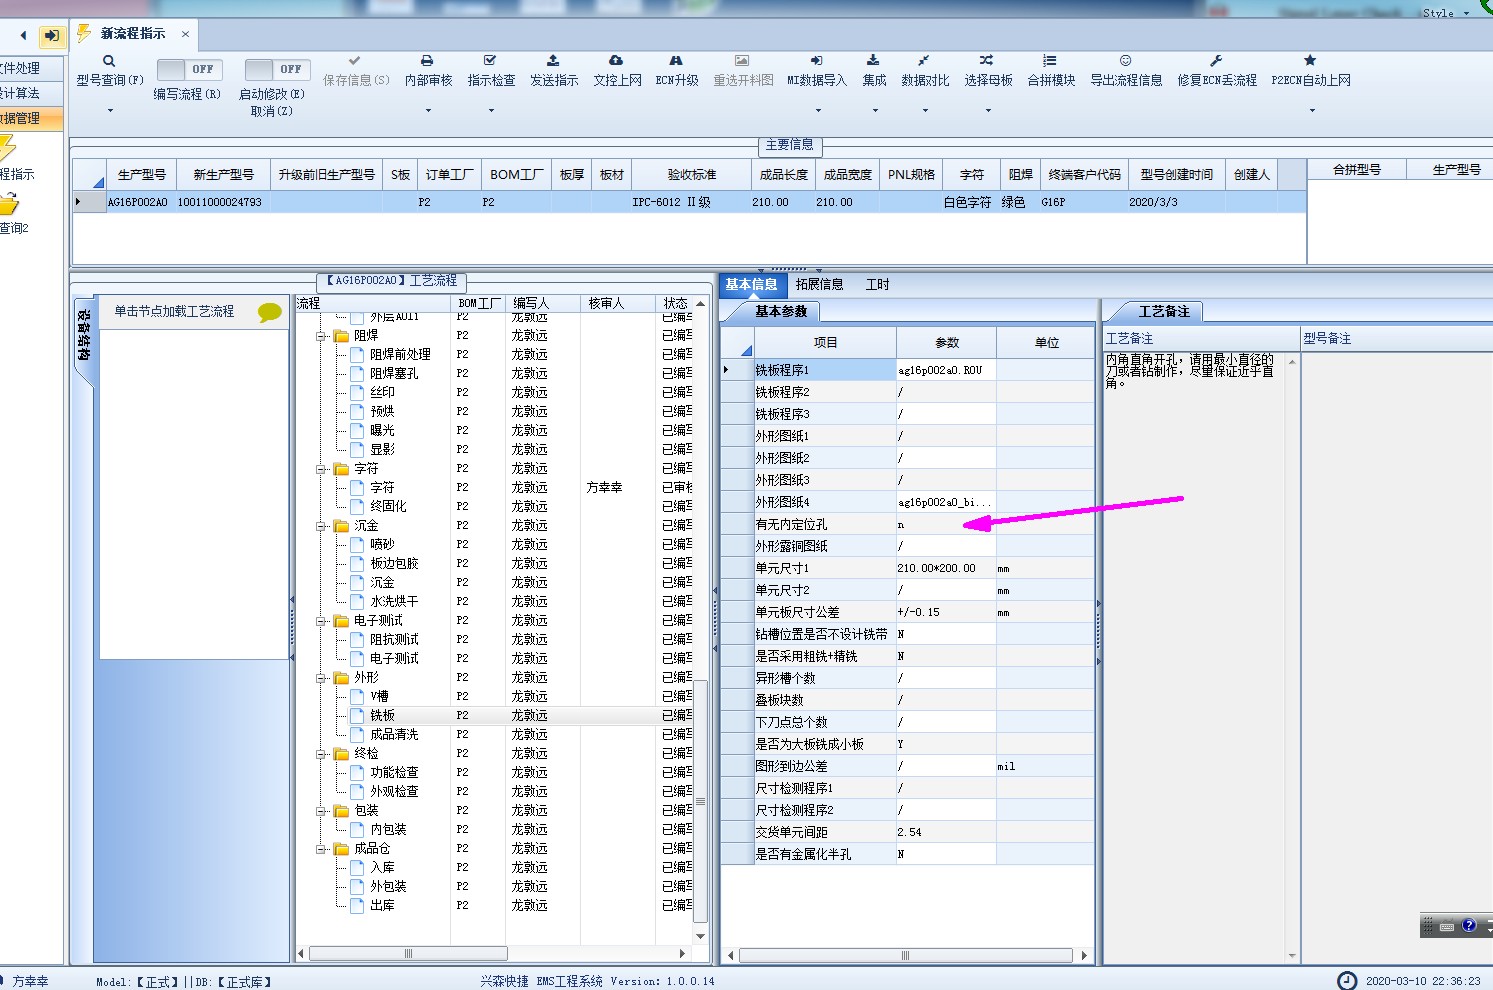This screenshot has height=990, width=1493.
Task: Switch to 工时 tab
Action: tap(877, 285)
